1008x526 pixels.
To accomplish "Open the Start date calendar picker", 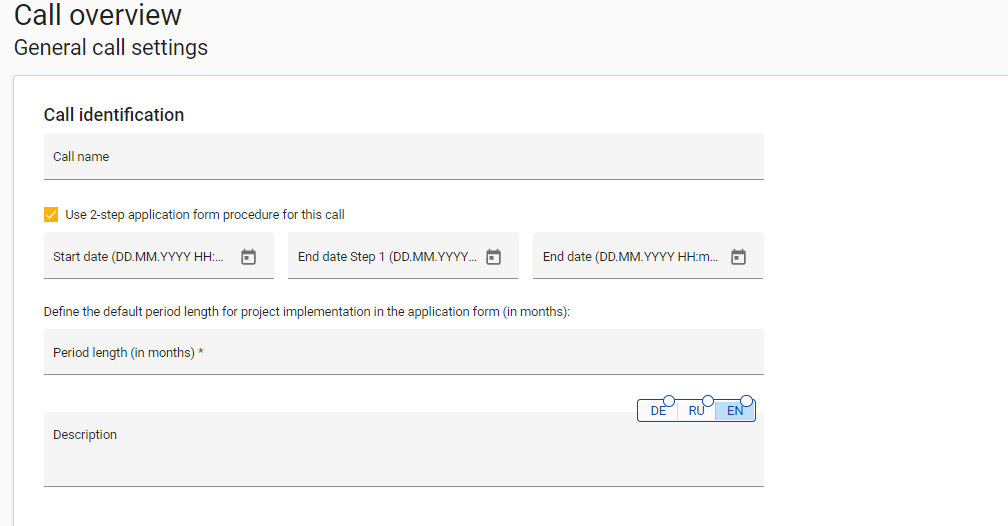I will click(x=249, y=257).
